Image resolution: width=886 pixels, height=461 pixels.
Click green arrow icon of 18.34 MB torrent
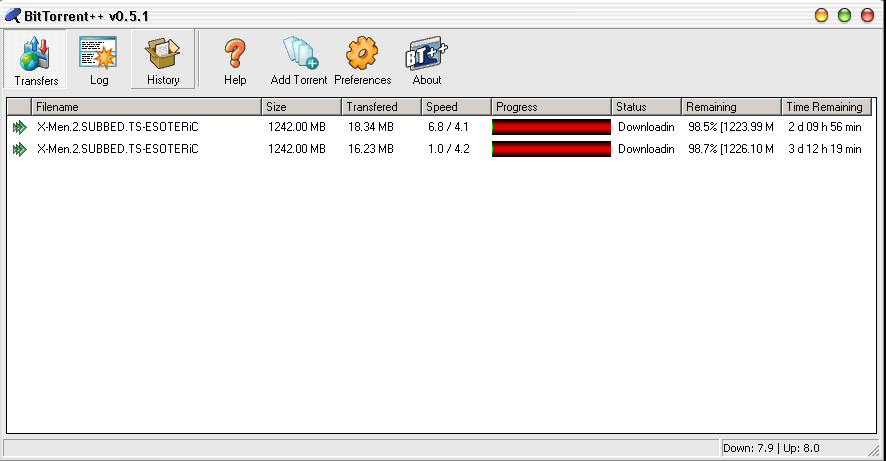pyautogui.click(x=20, y=127)
